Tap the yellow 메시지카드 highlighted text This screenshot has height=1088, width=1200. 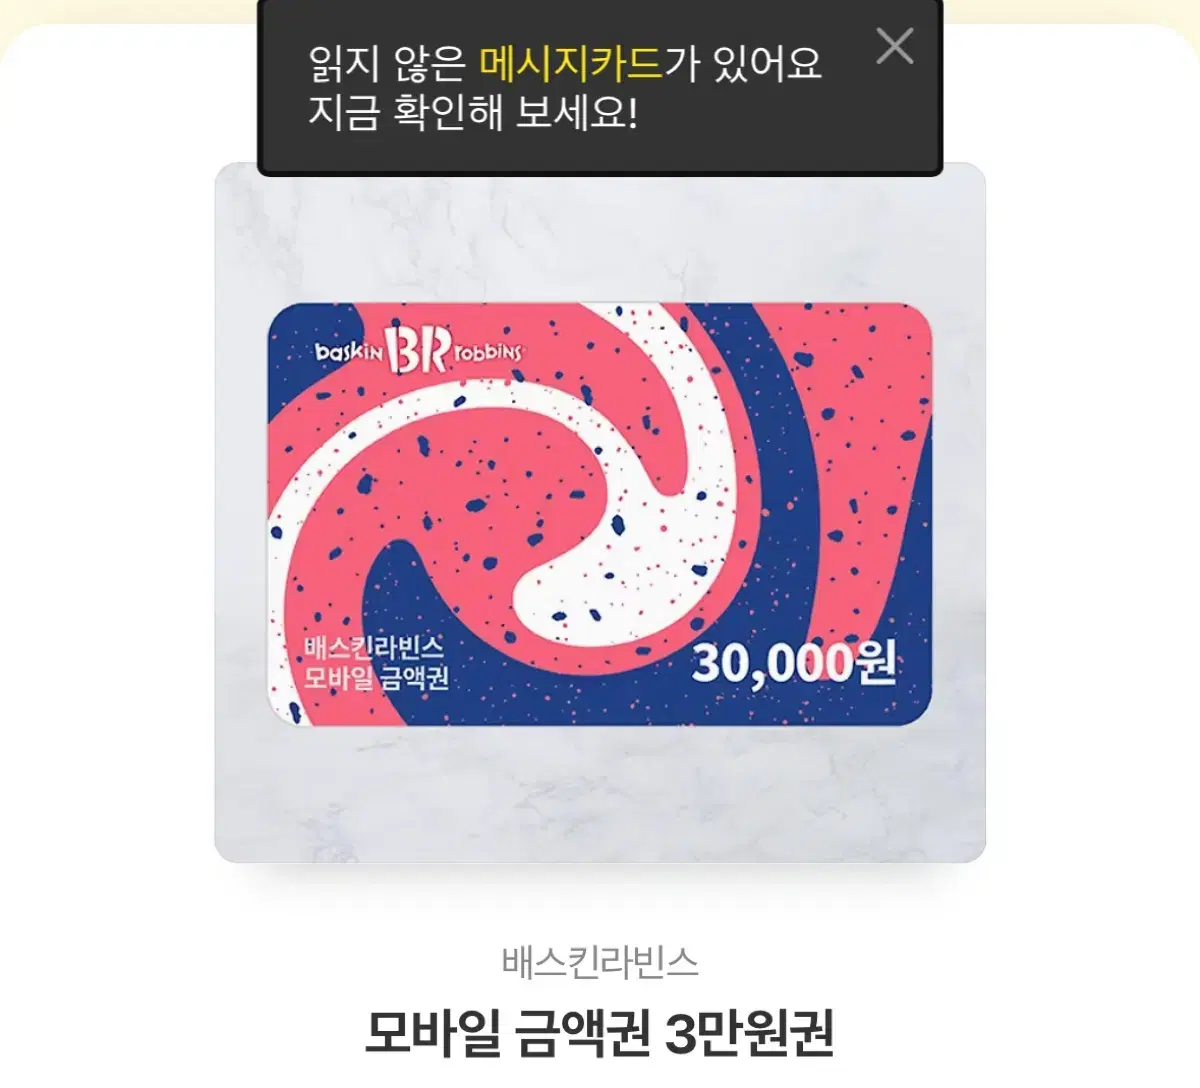tap(571, 64)
